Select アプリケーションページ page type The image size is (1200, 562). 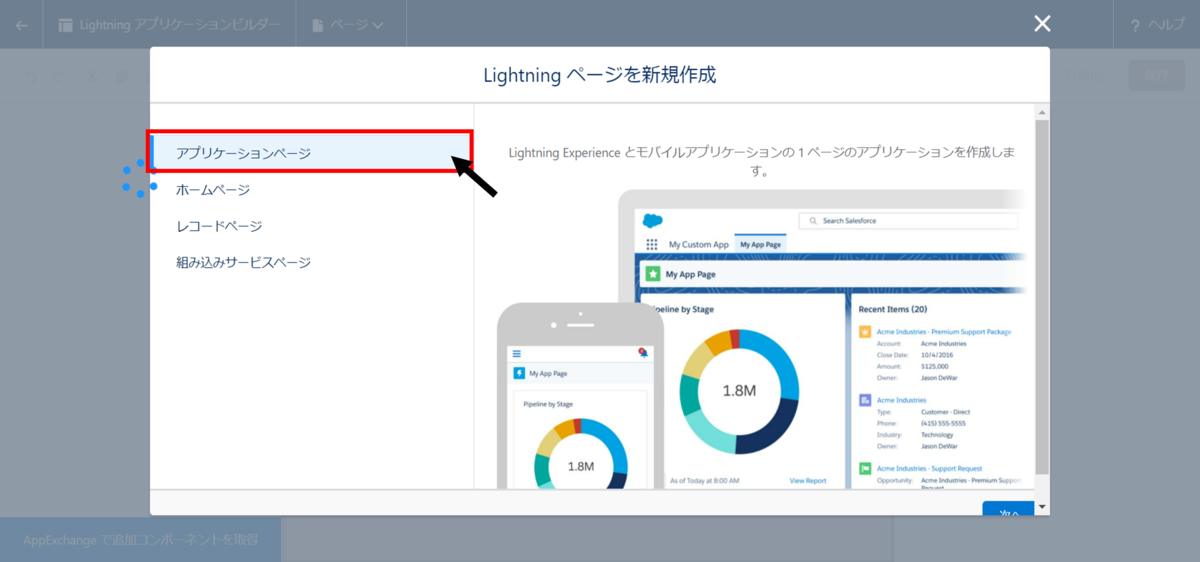tap(310, 153)
